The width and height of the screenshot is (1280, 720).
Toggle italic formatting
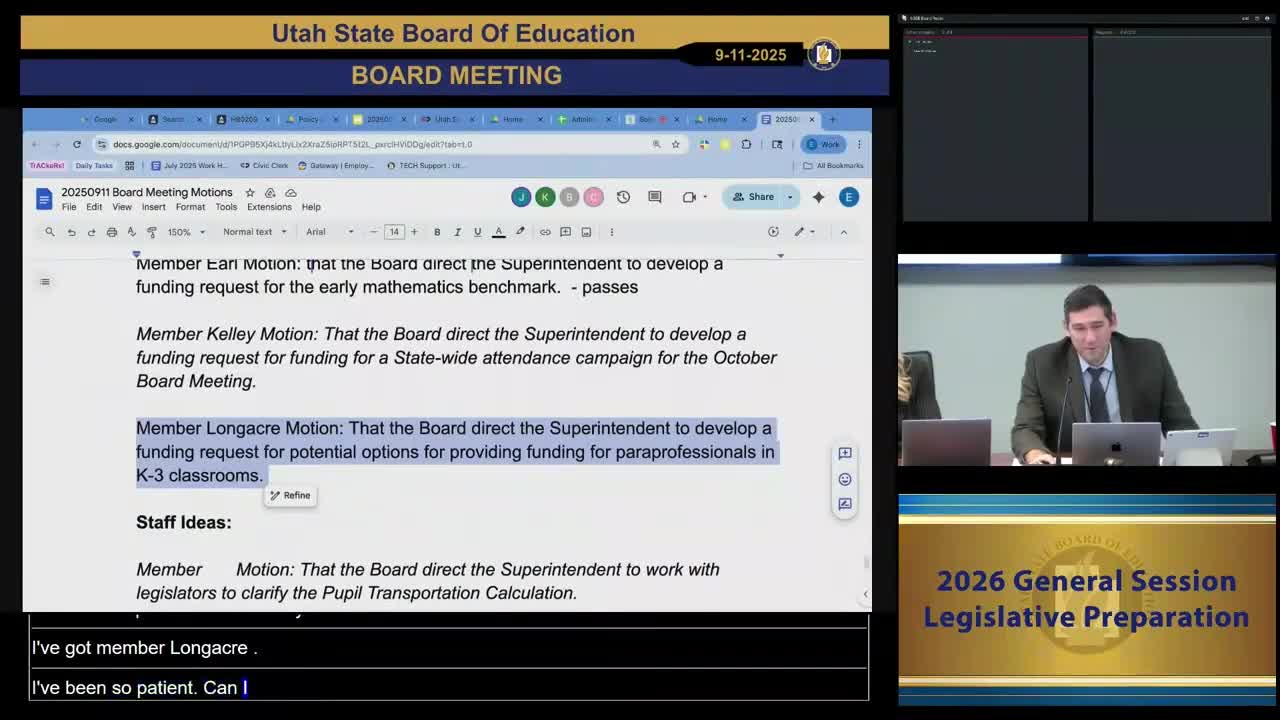[x=457, y=231]
